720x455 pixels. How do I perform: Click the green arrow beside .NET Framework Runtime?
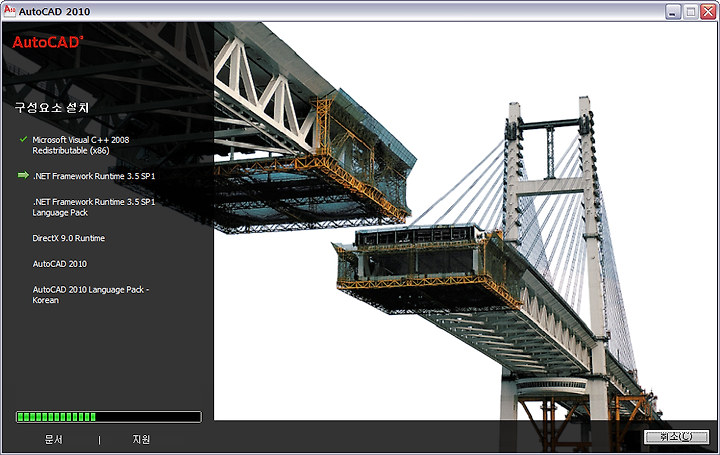pos(23,175)
